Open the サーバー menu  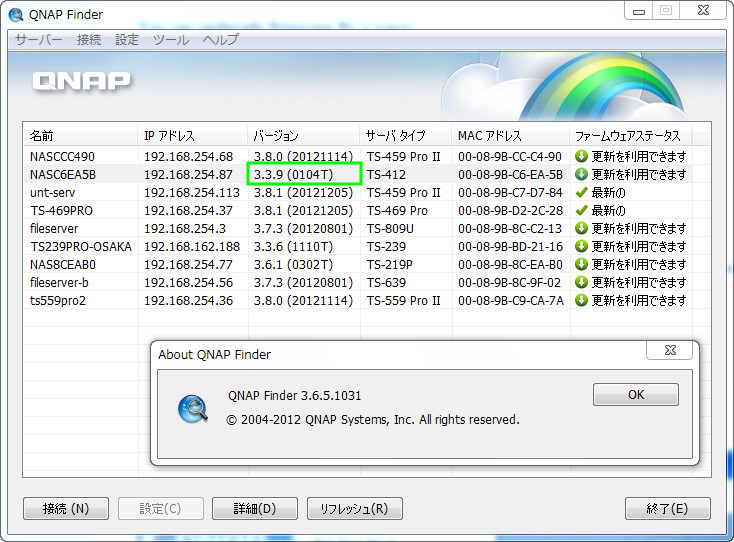(x=38, y=40)
